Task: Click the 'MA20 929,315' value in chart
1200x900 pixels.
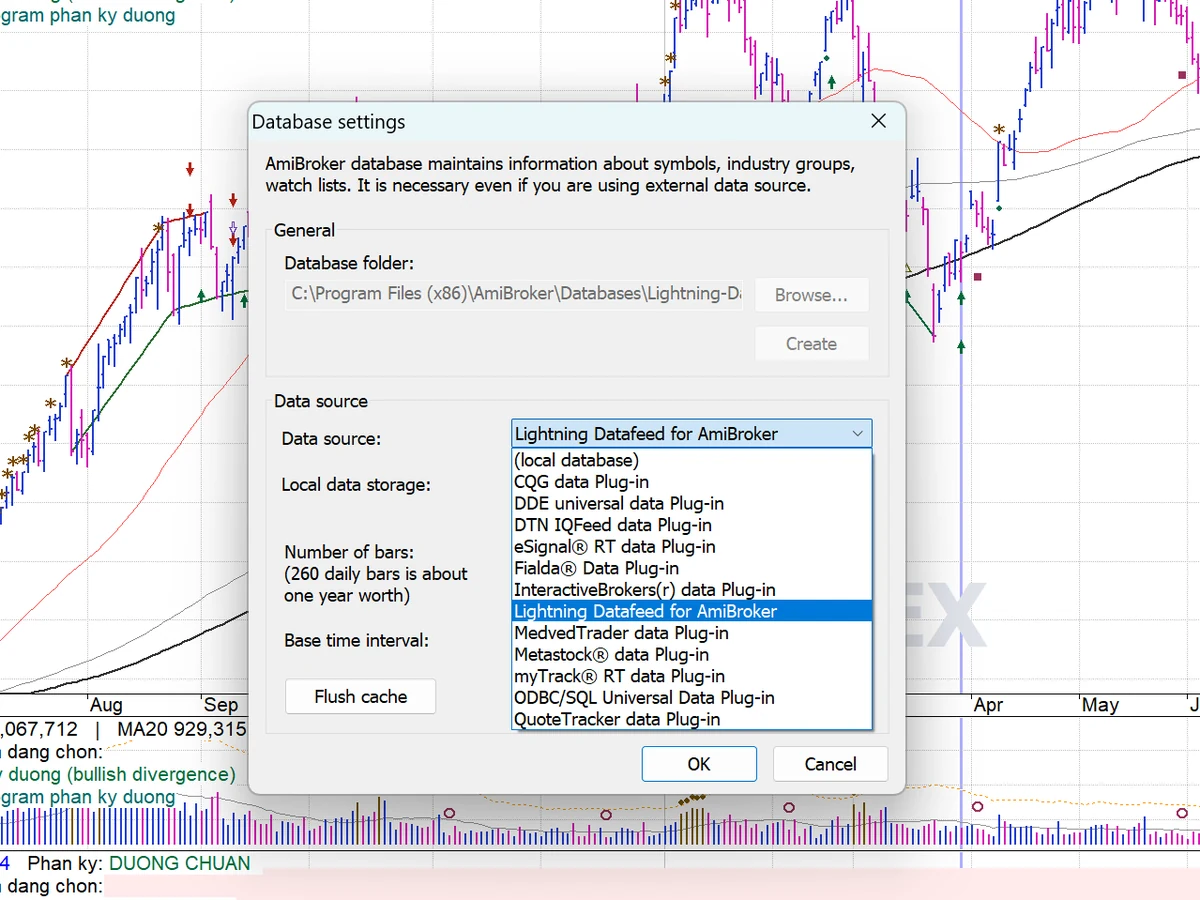Action: click(181, 730)
